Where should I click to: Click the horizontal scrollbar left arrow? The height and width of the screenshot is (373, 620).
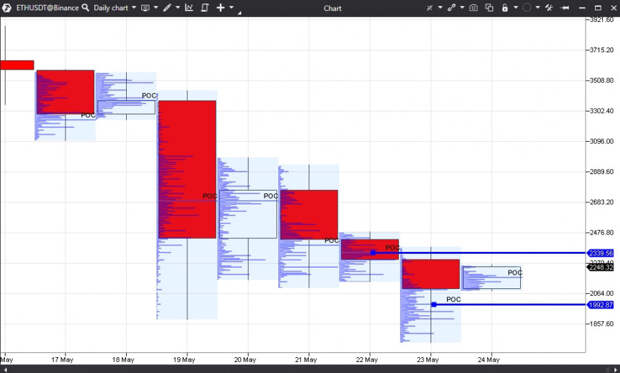pyautogui.click(x=5, y=369)
